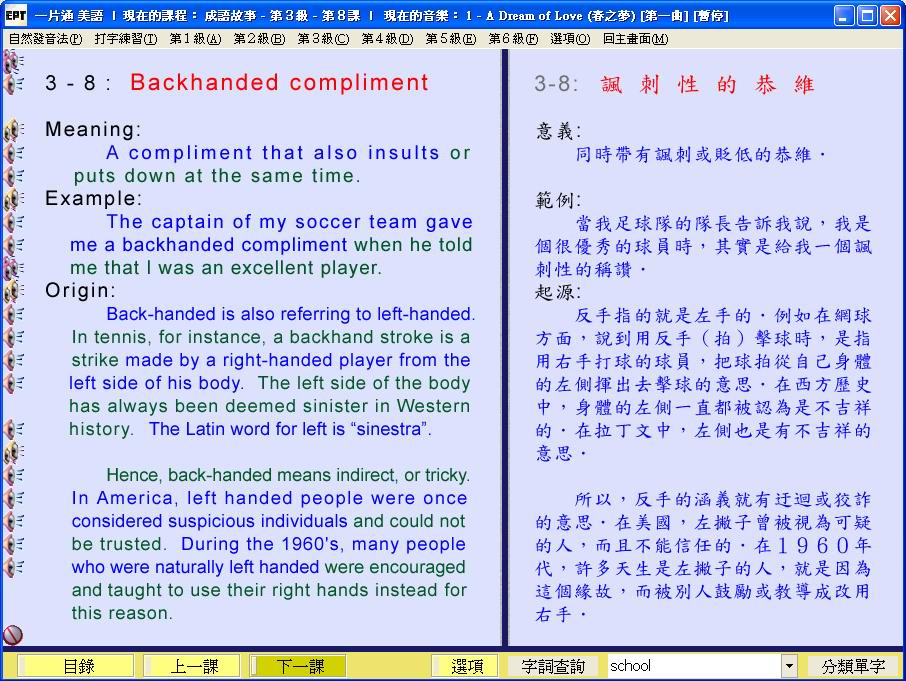Click speaker icon beside 'Meaning:' heading
906x681 pixels.
click(x=13, y=130)
